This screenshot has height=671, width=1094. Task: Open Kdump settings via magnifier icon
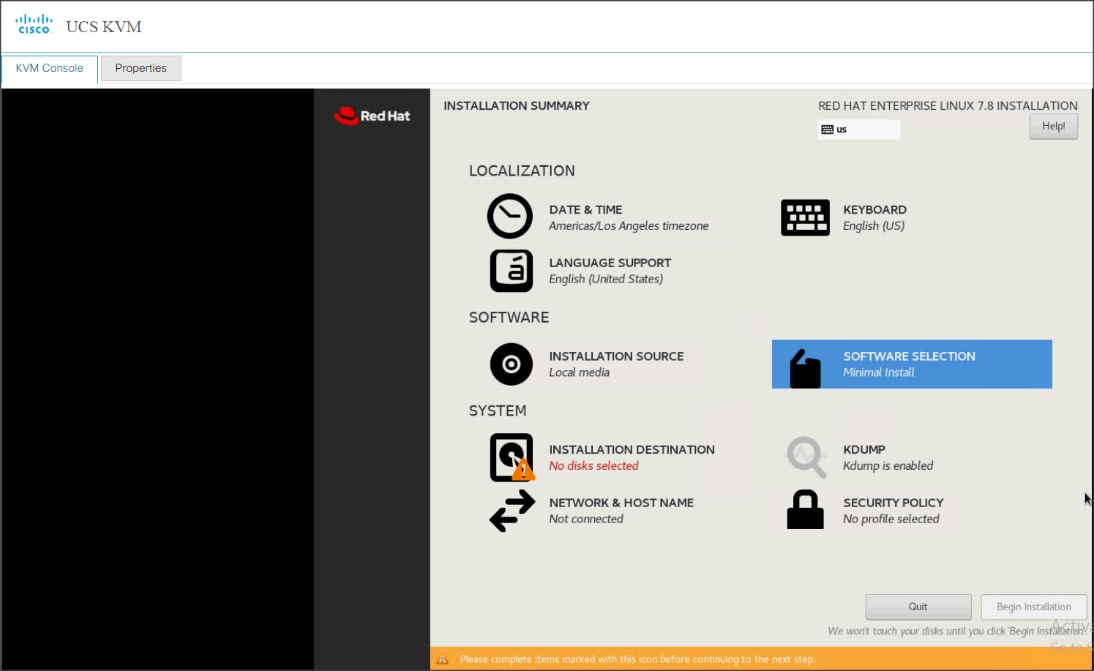click(805, 457)
